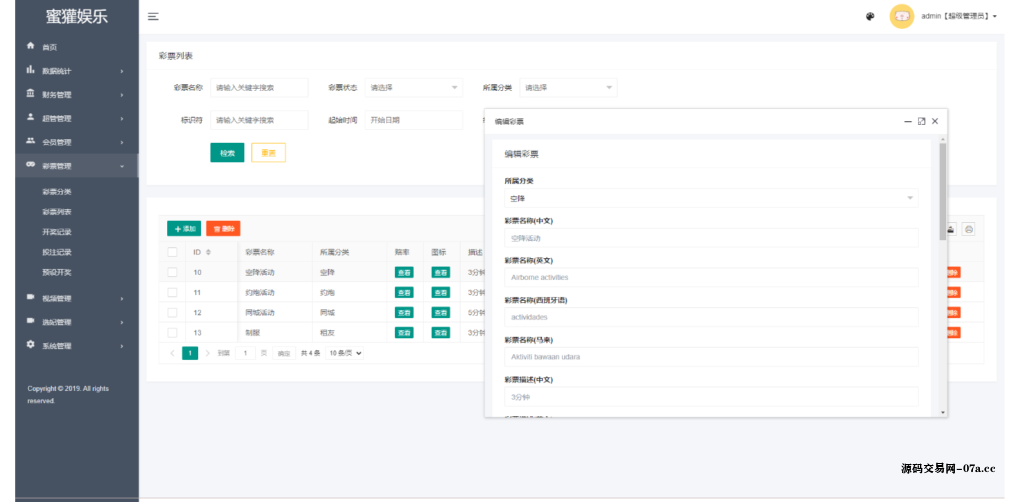Expand the 视频管理 sidebar menu
Image resolution: width=1024 pixels, height=502 pixels.
(x=76, y=298)
